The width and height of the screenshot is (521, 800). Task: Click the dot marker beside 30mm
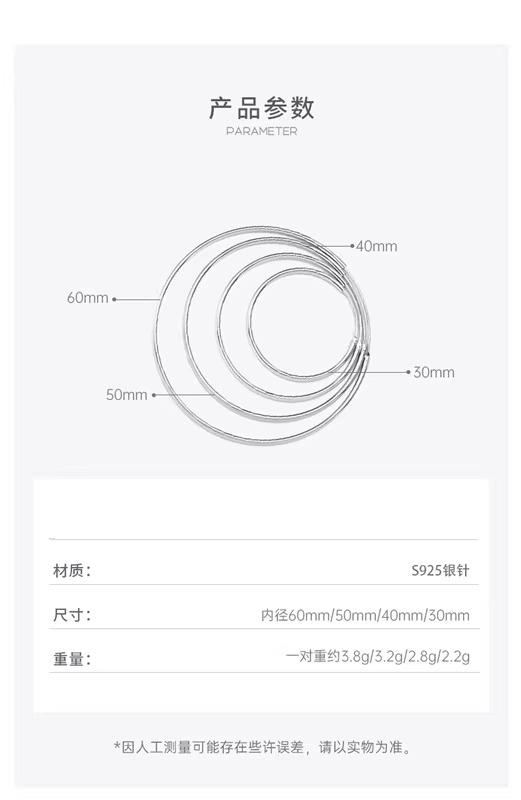pos(408,372)
